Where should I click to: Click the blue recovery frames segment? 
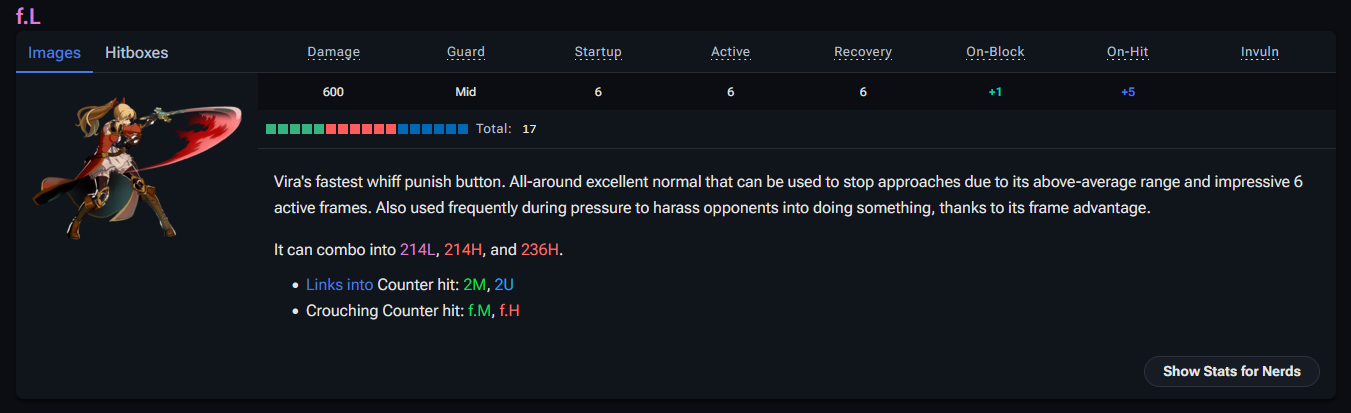(432, 129)
